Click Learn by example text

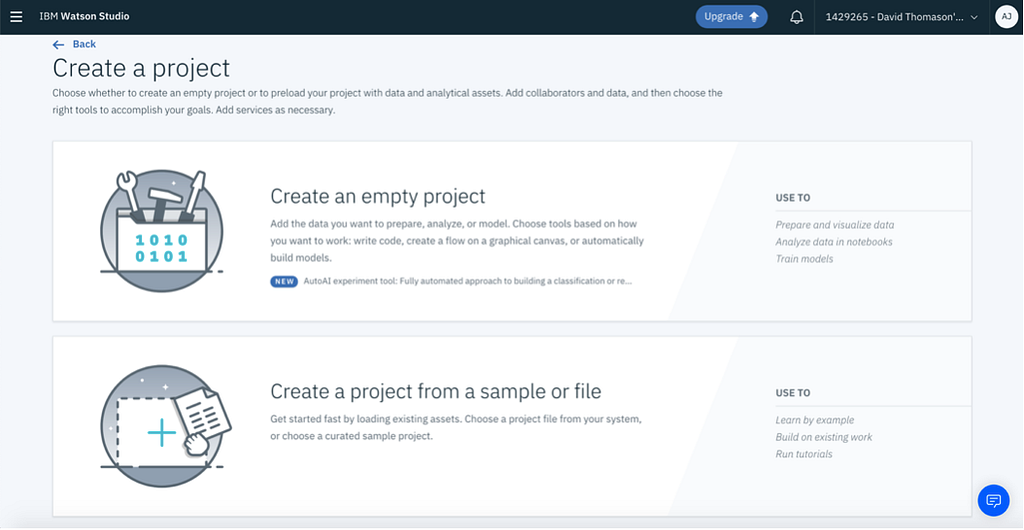tap(814, 420)
